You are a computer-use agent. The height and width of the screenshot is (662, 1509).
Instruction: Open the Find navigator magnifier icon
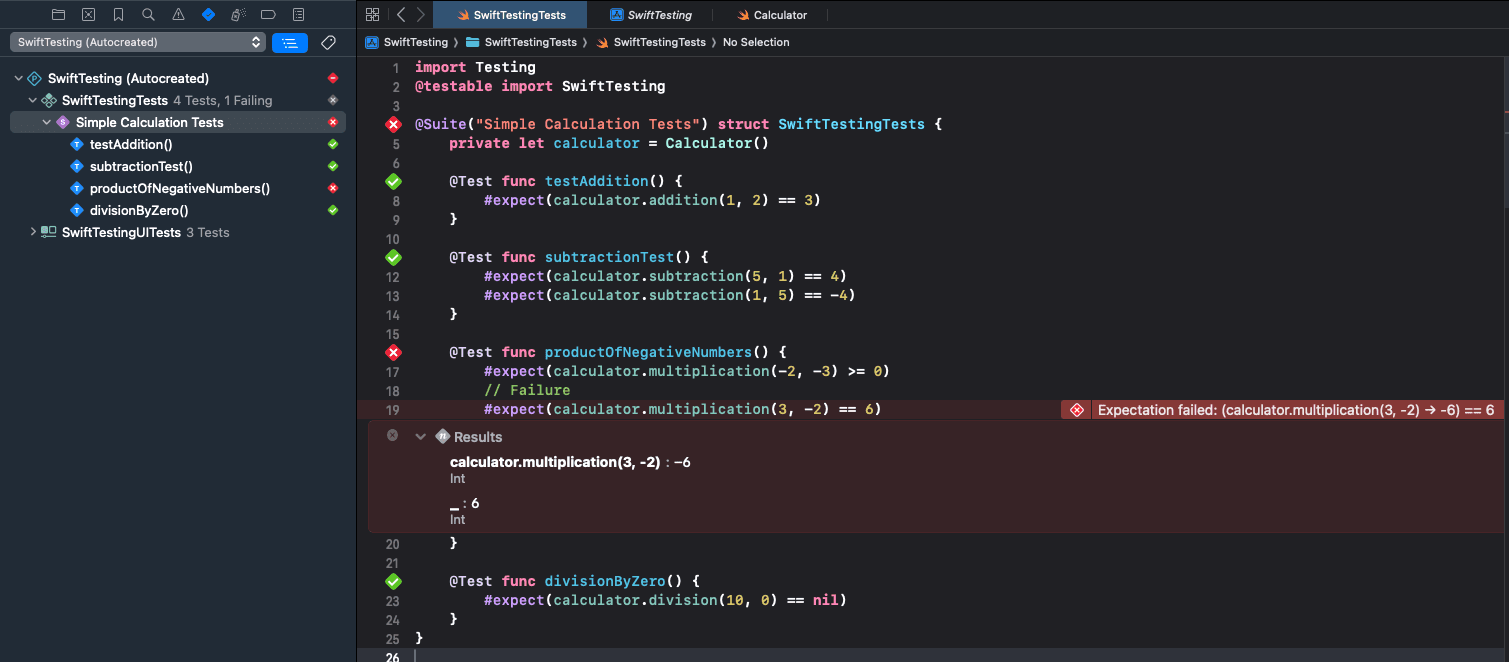[x=148, y=15]
